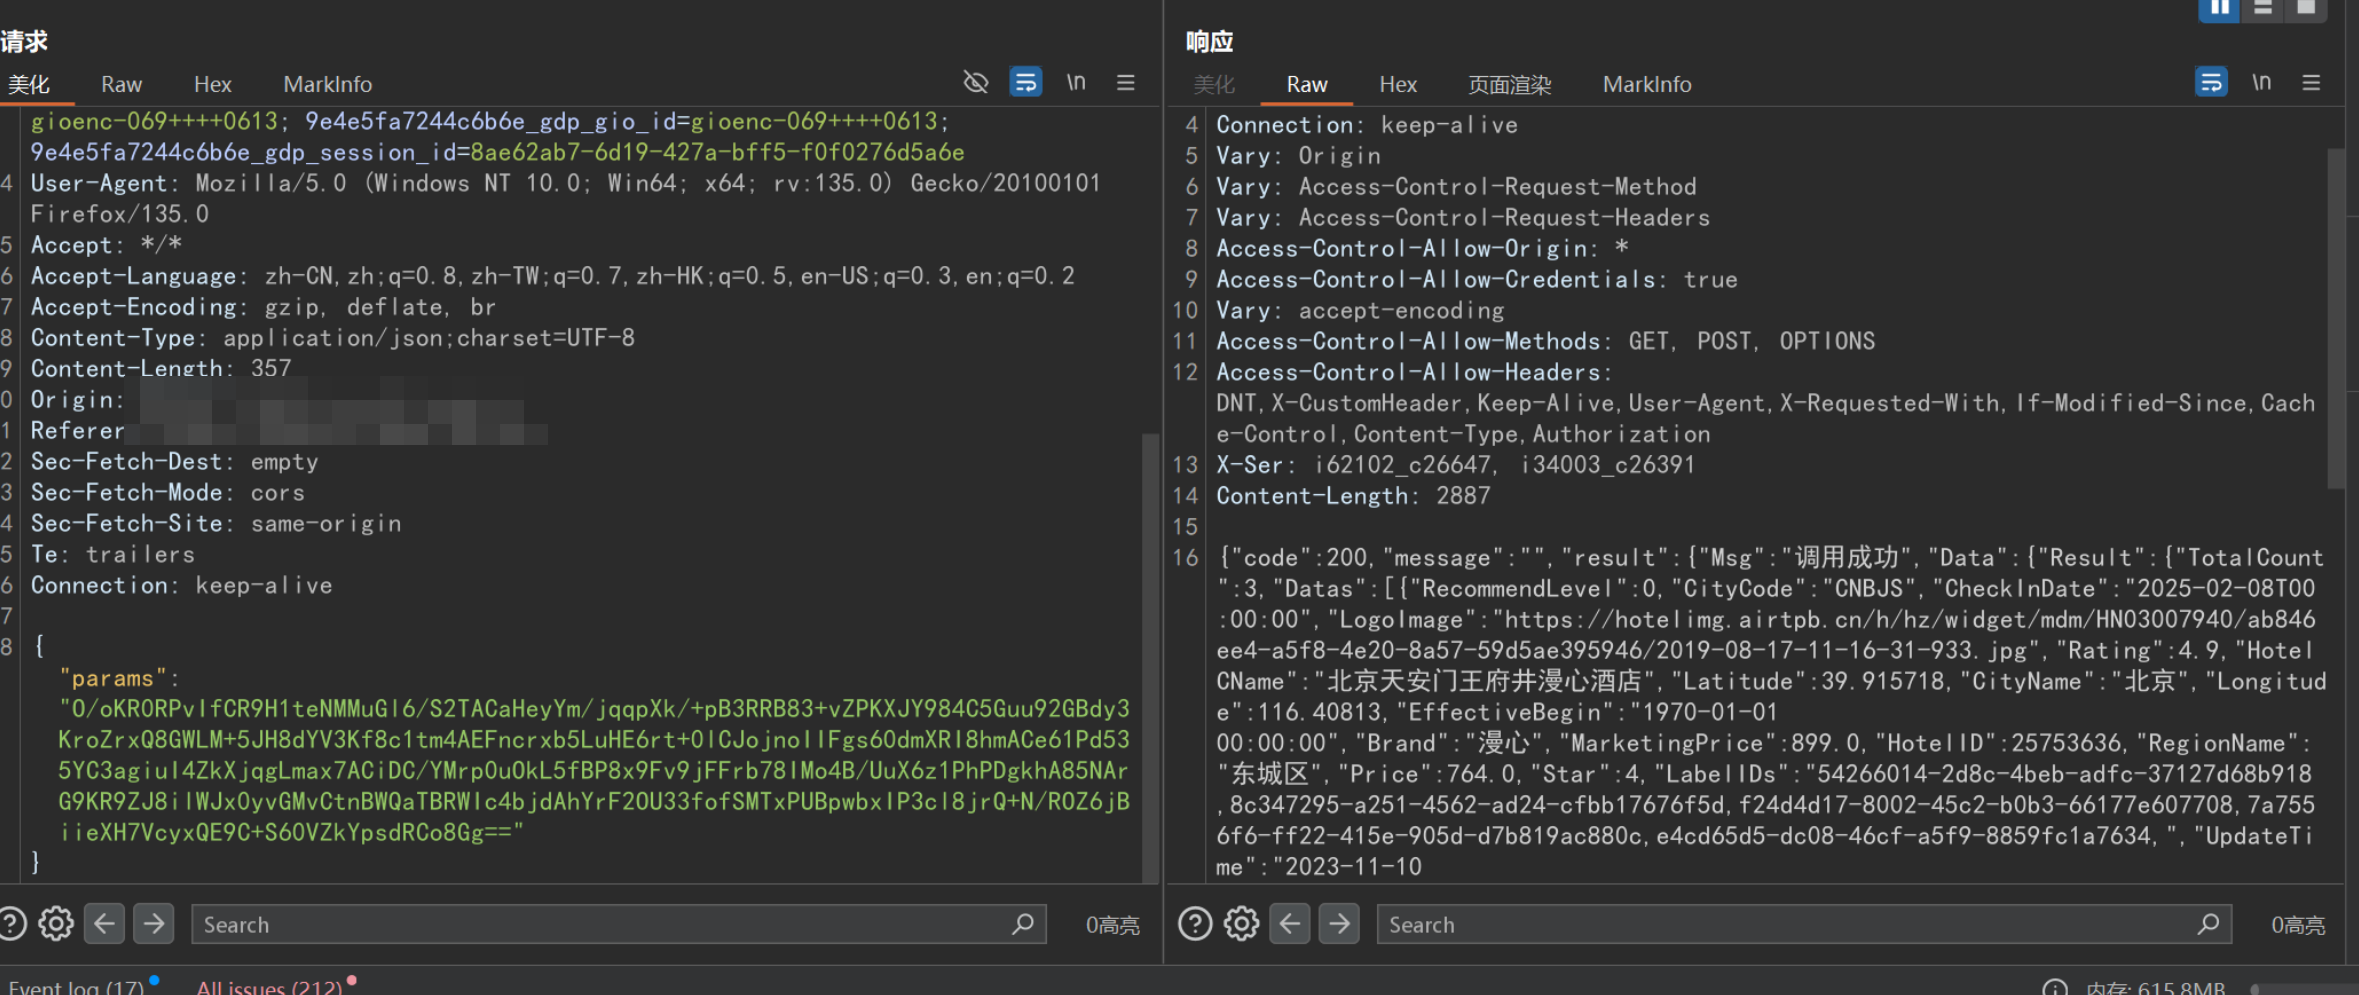This screenshot has height=995, width=2359.
Task: Open response panel hamburger menu
Action: 2311,82
